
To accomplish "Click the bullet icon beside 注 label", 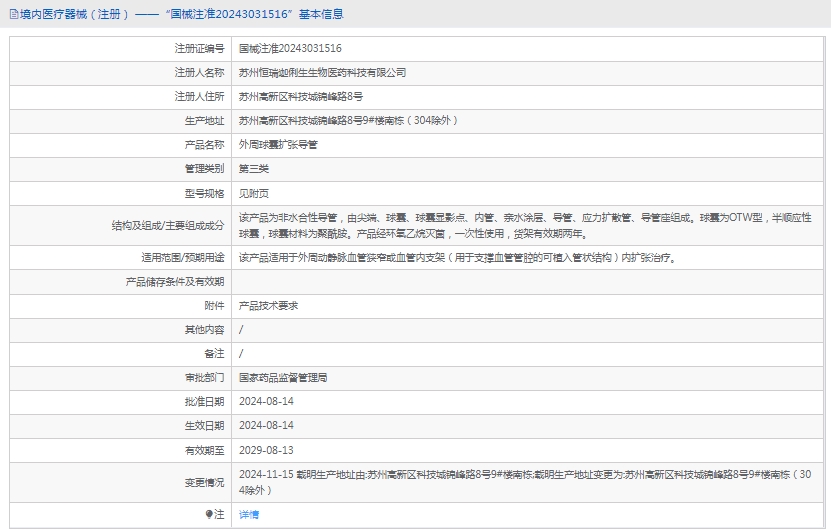I will click(x=208, y=514).
